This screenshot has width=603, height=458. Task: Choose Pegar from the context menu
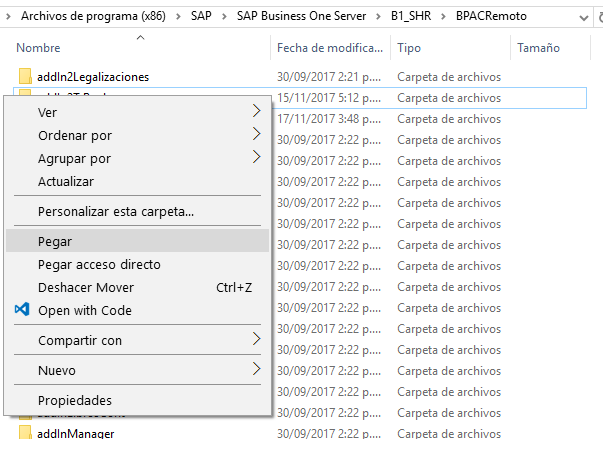coord(55,241)
